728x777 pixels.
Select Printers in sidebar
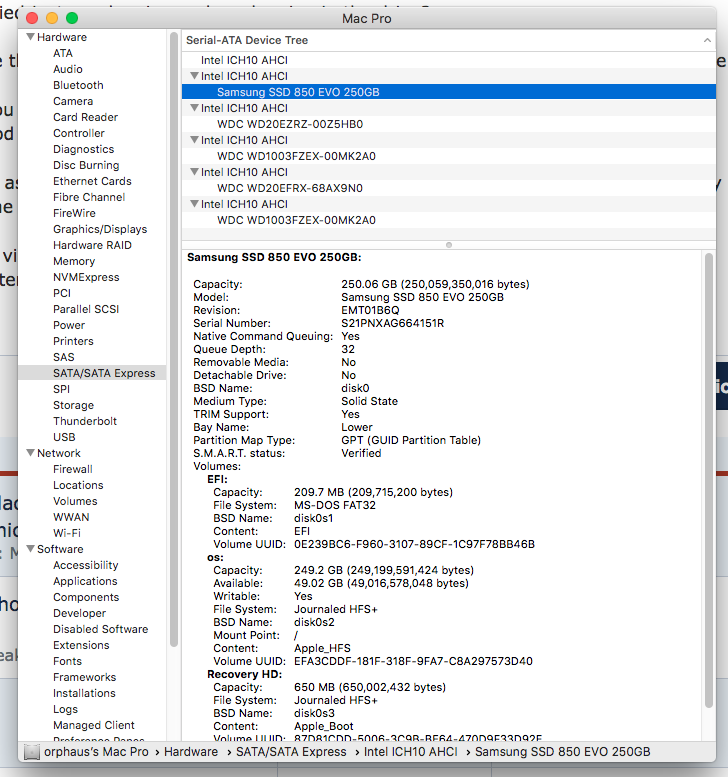[x=73, y=341]
